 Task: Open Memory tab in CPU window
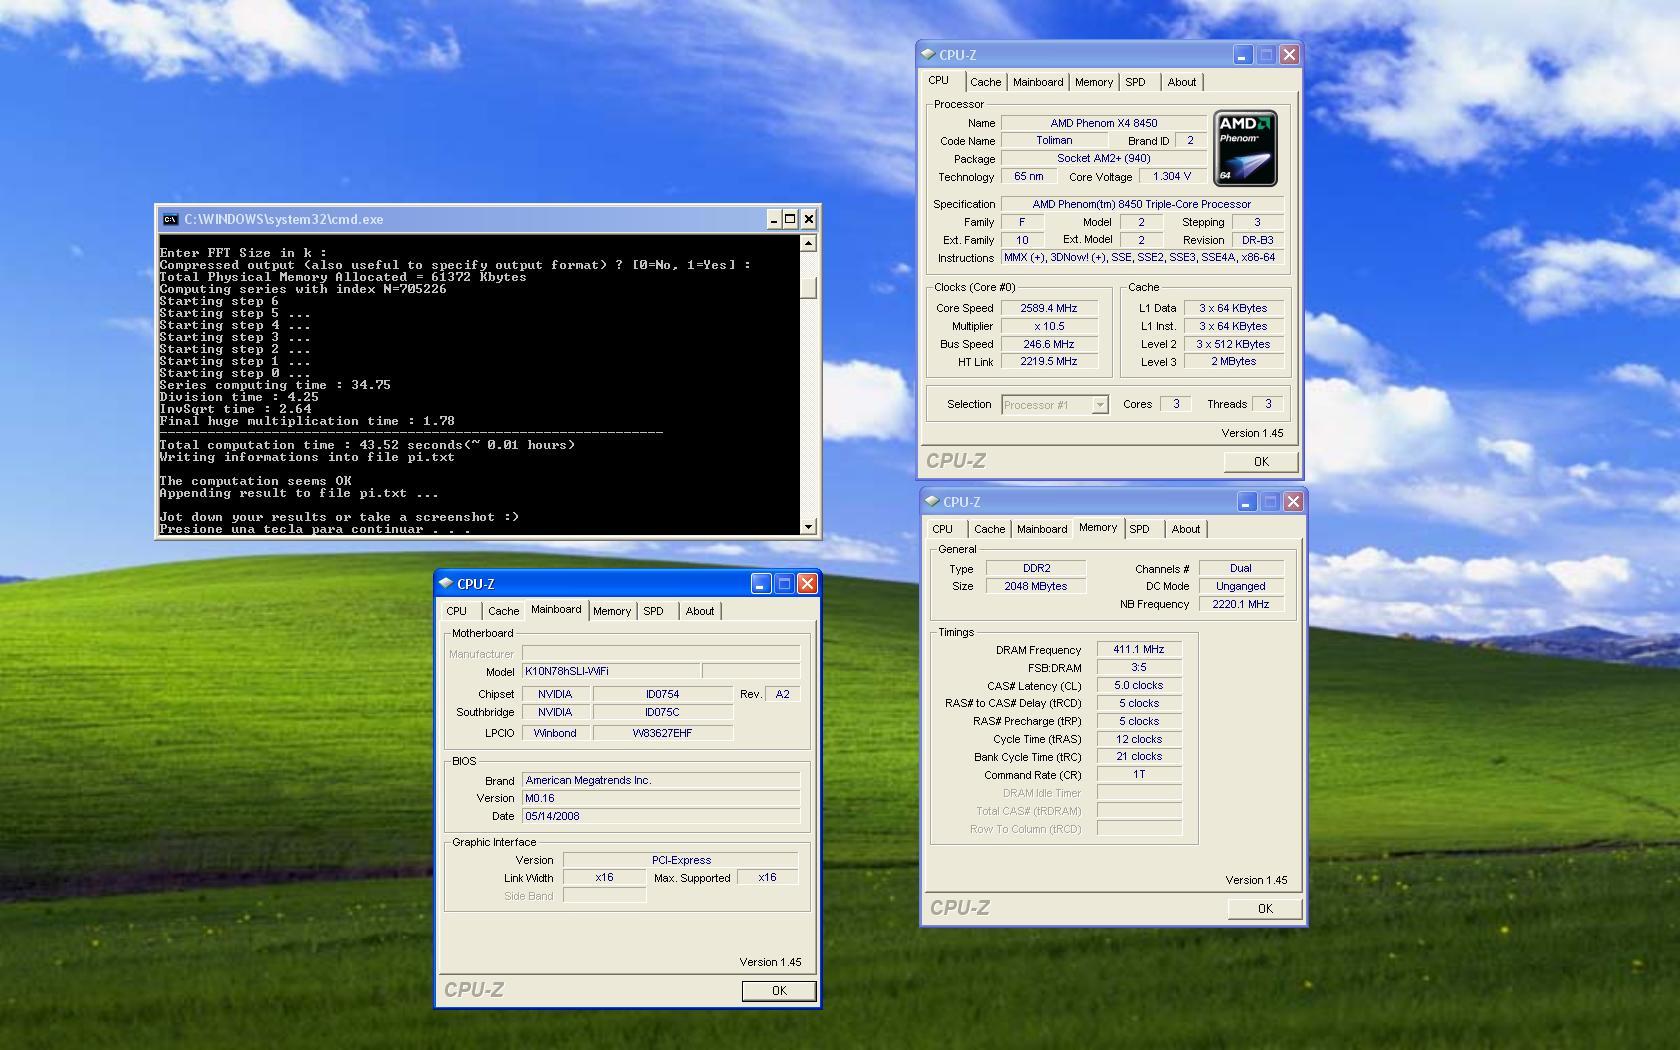click(1093, 82)
